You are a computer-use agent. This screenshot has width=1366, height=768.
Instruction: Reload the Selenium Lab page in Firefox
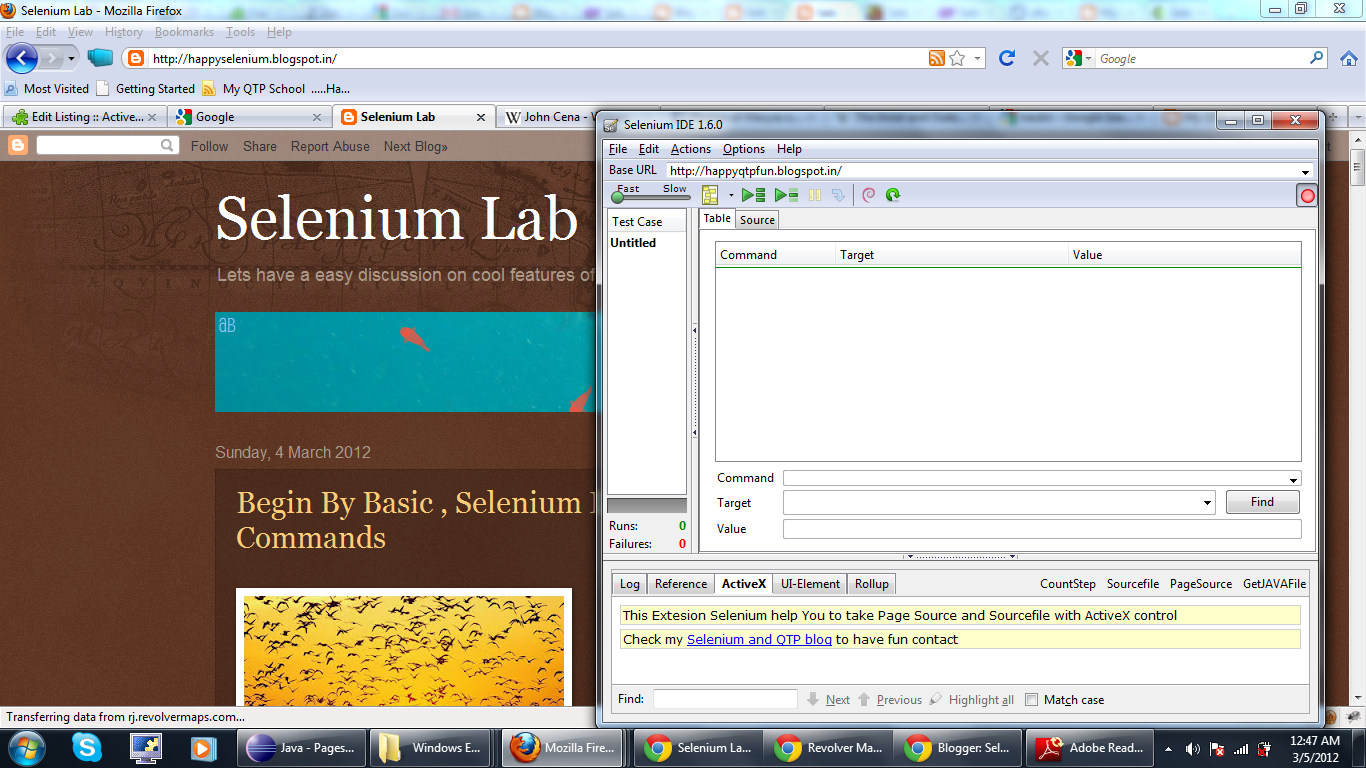1006,58
